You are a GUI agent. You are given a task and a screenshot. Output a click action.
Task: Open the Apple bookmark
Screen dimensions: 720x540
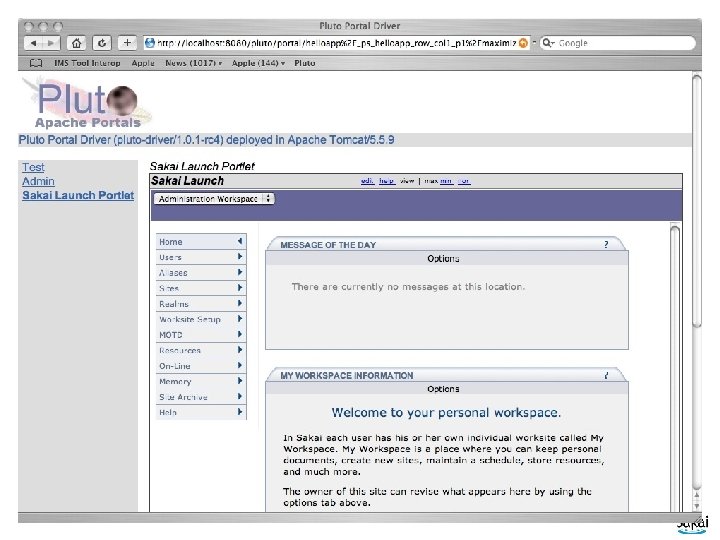tap(143, 63)
